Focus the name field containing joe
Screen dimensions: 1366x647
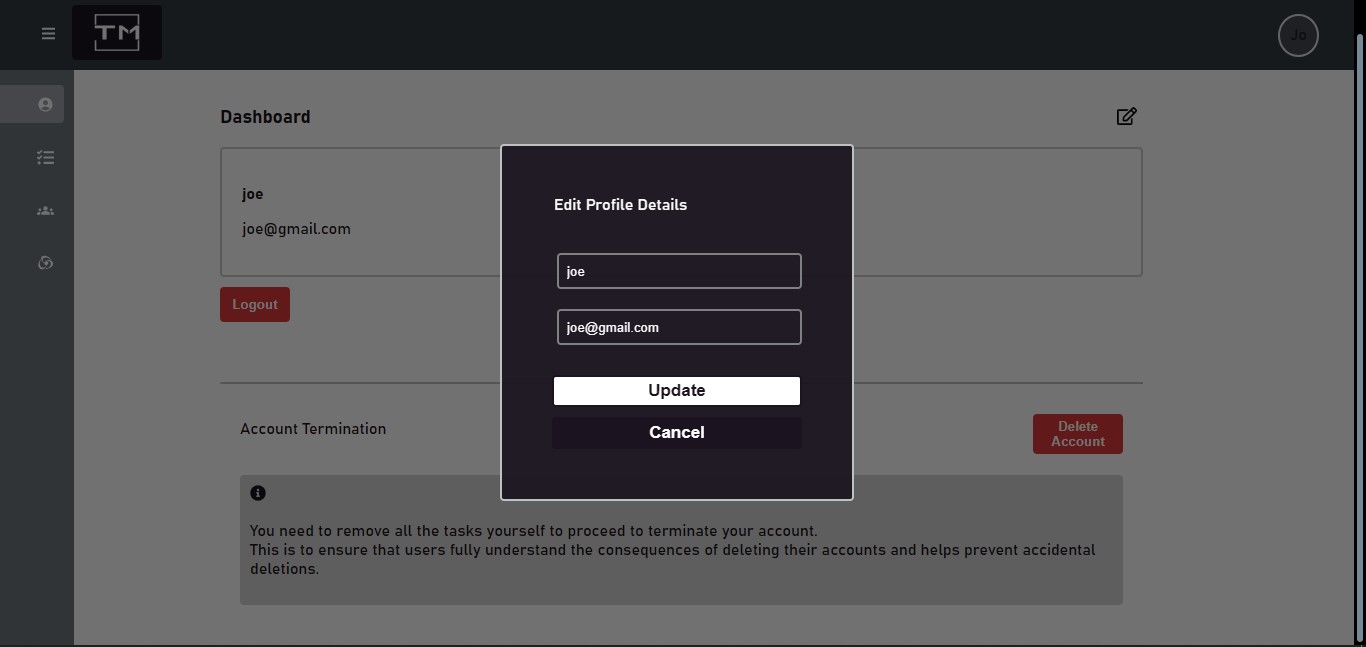tap(679, 271)
